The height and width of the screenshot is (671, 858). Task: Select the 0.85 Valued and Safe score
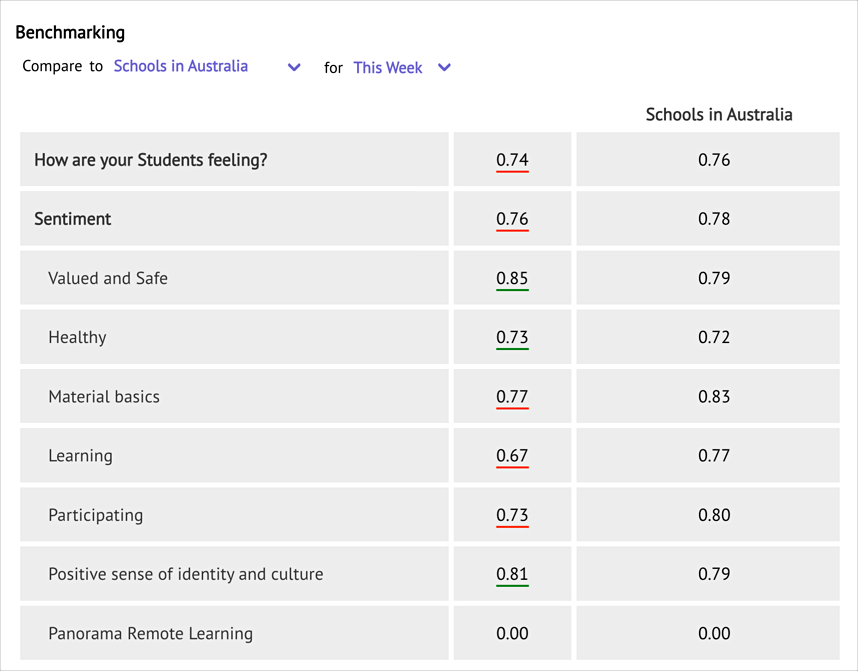pos(512,279)
